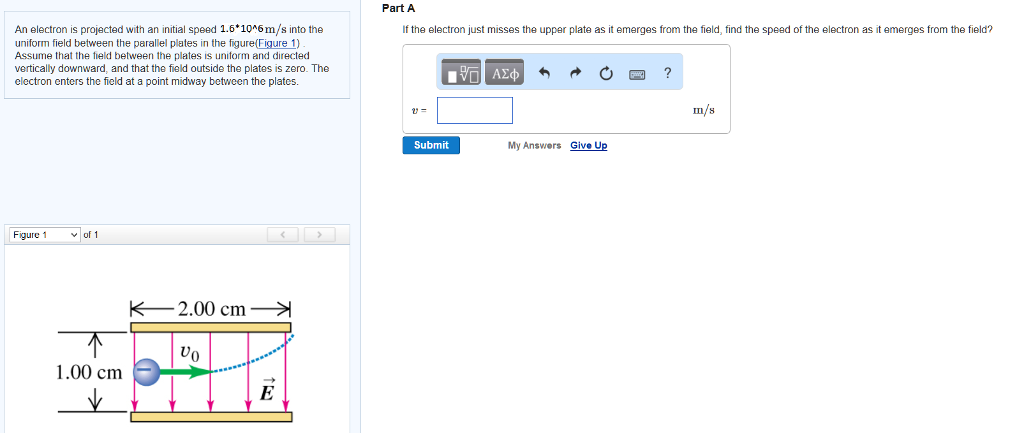Click the redo arrow in answer toolbar

[x=575, y=74]
